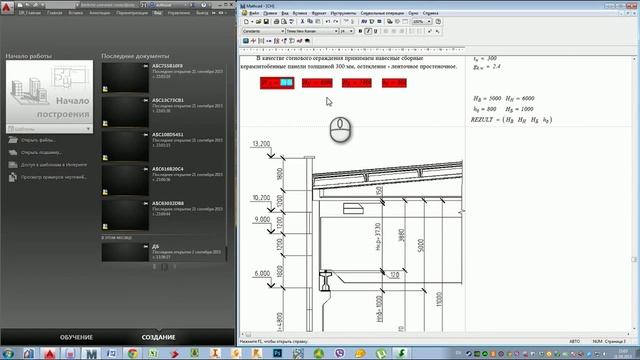Click Insert Function f(x) icon in Mathcad
The width and height of the screenshot is (640, 360).
tap(364, 22)
